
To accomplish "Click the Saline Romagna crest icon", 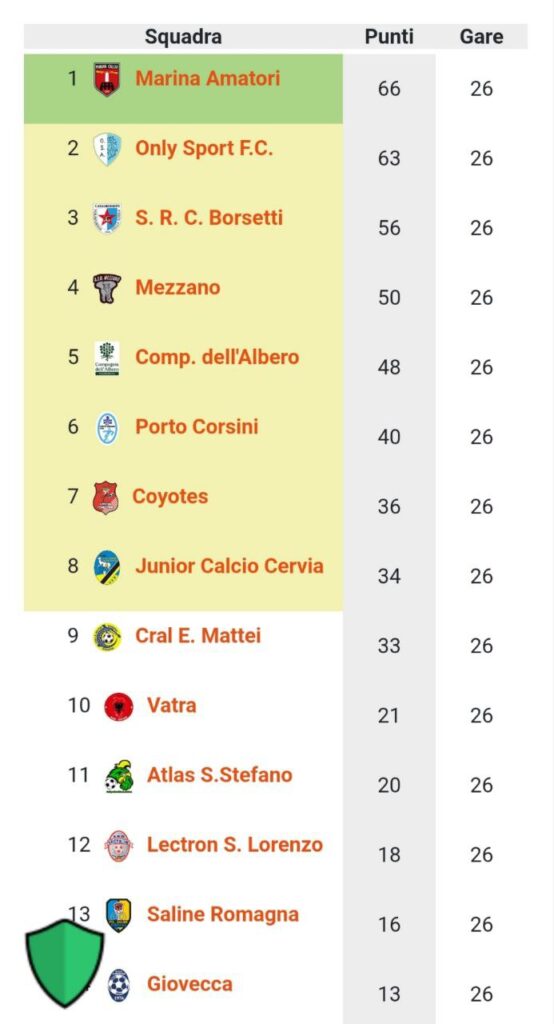I will pos(118,915).
